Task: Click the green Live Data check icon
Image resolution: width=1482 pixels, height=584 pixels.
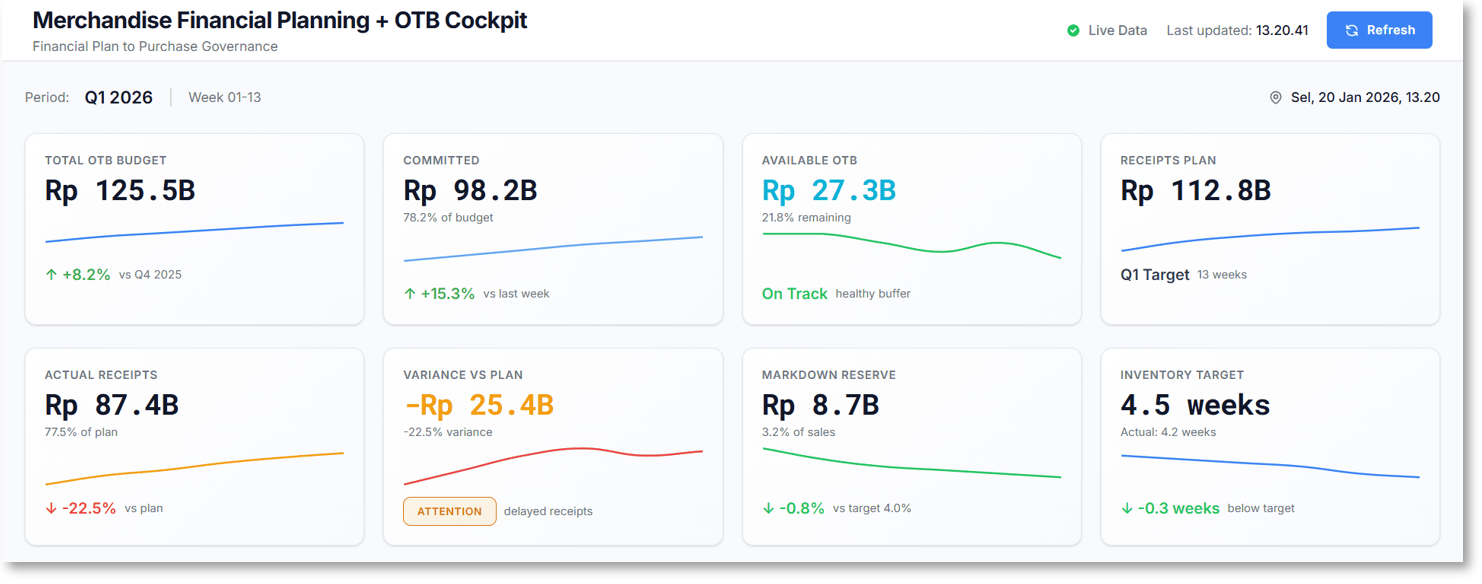Action: coord(1073,31)
